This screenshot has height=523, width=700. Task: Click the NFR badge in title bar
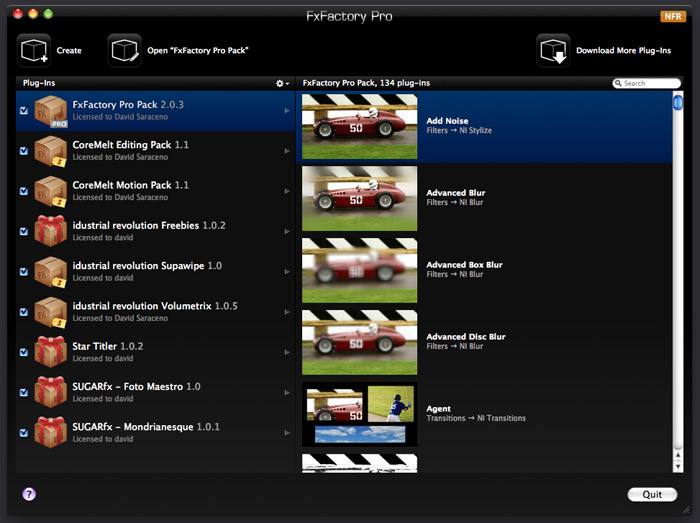(673, 17)
